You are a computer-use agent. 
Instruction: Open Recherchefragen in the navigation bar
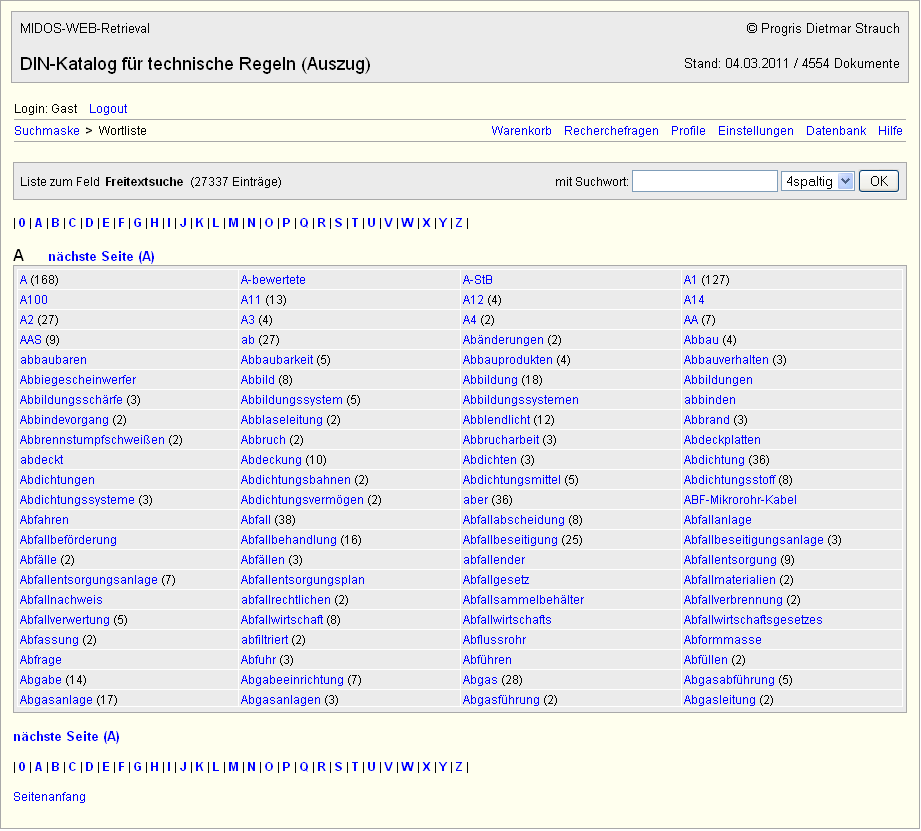pos(611,131)
